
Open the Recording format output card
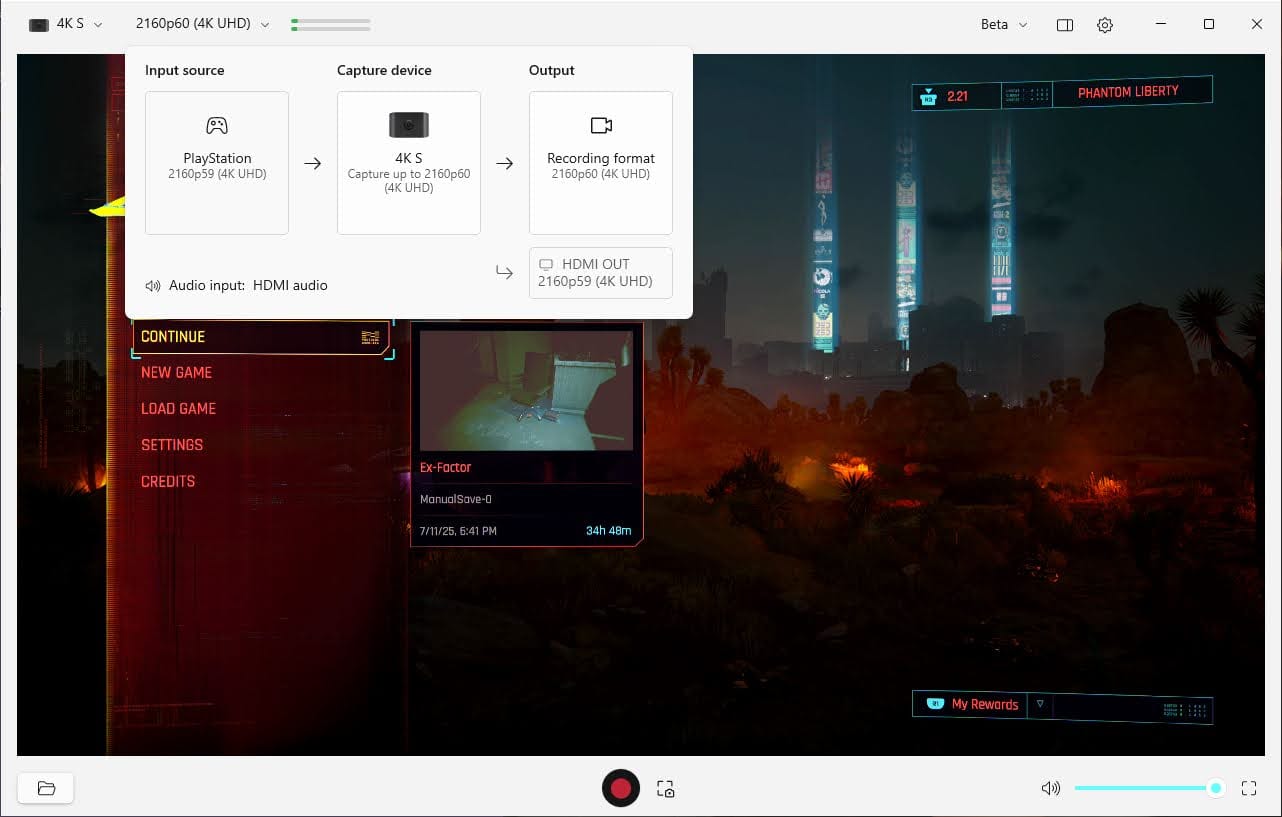[601, 163]
